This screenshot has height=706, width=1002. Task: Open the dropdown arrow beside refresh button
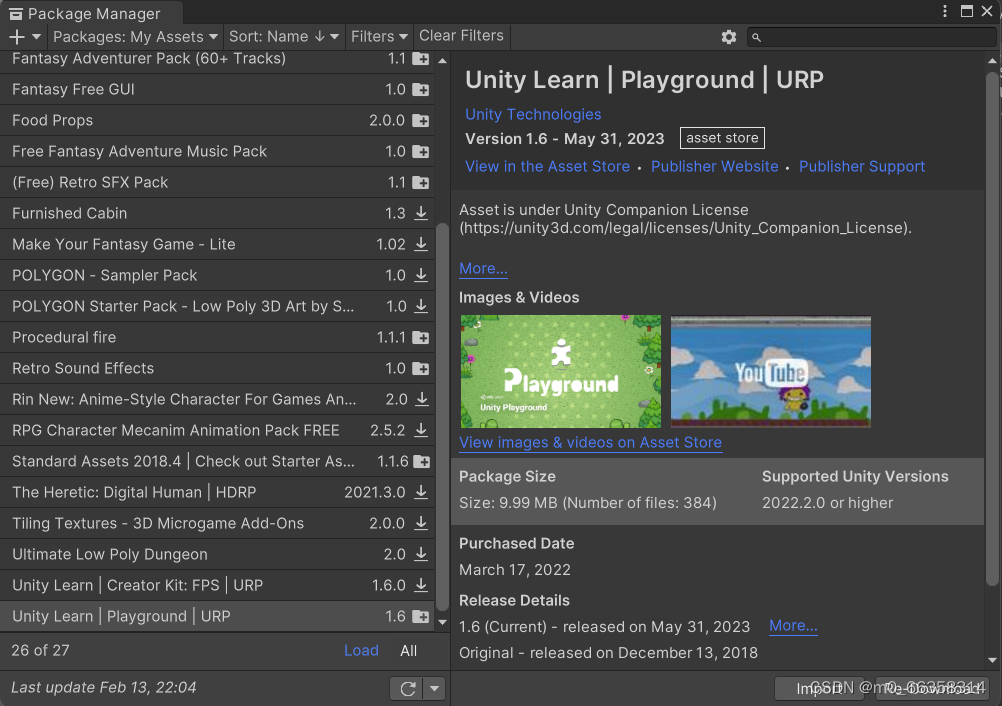pos(434,689)
